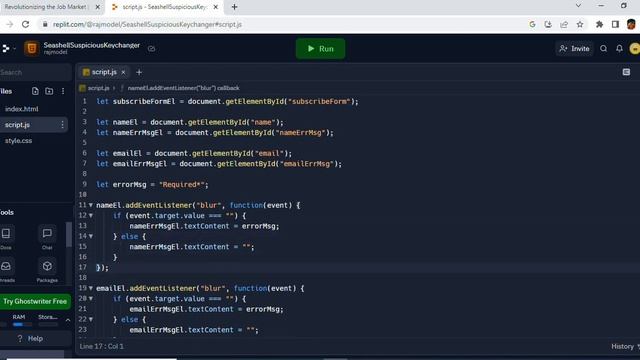Image resolution: width=640 pixels, height=360 pixels.
Task: Click Line 17 : Col 1 status
Action: point(102,347)
